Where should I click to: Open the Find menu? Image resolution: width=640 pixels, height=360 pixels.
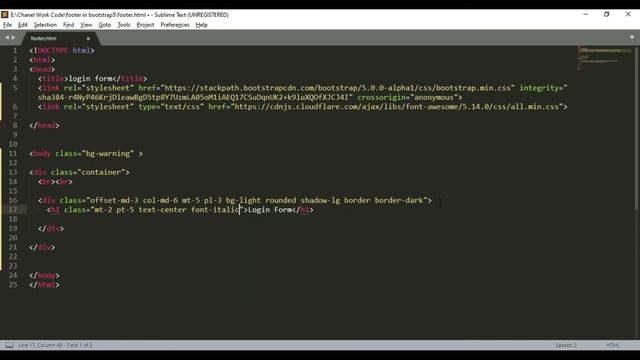pyautogui.click(x=68, y=25)
